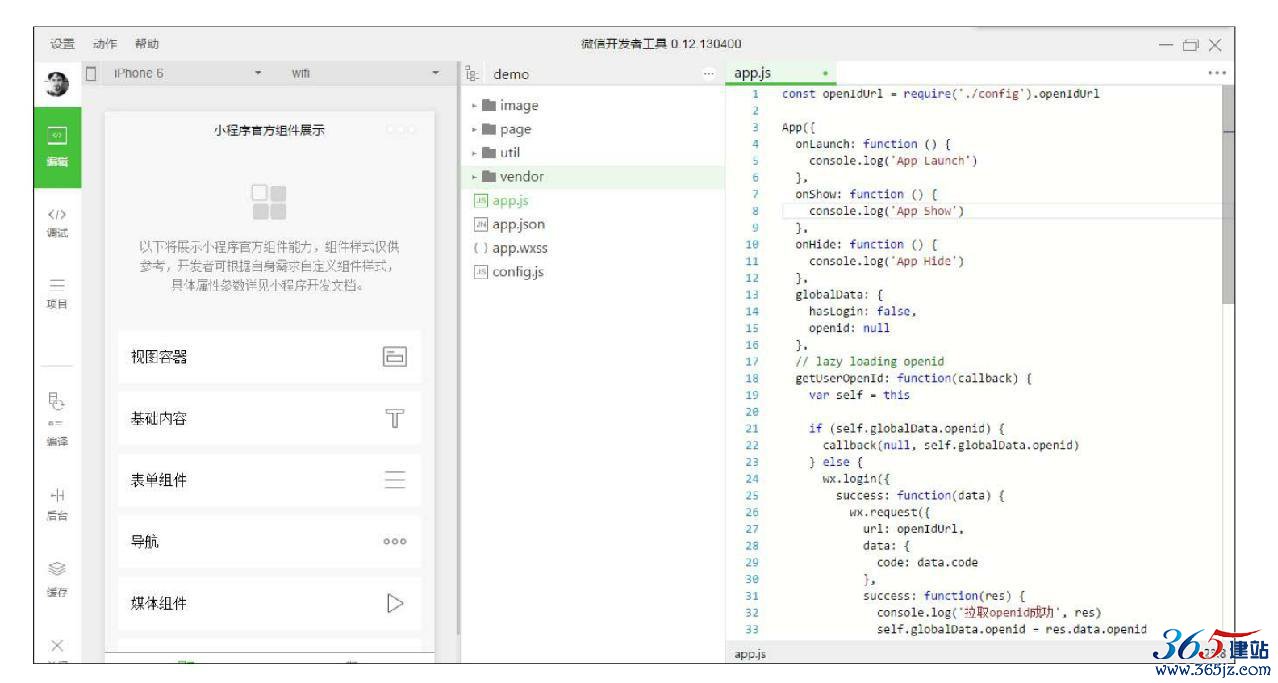
Task: Open the 视图容器 item in the simulator
Action: pyautogui.click(x=269, y=357)
